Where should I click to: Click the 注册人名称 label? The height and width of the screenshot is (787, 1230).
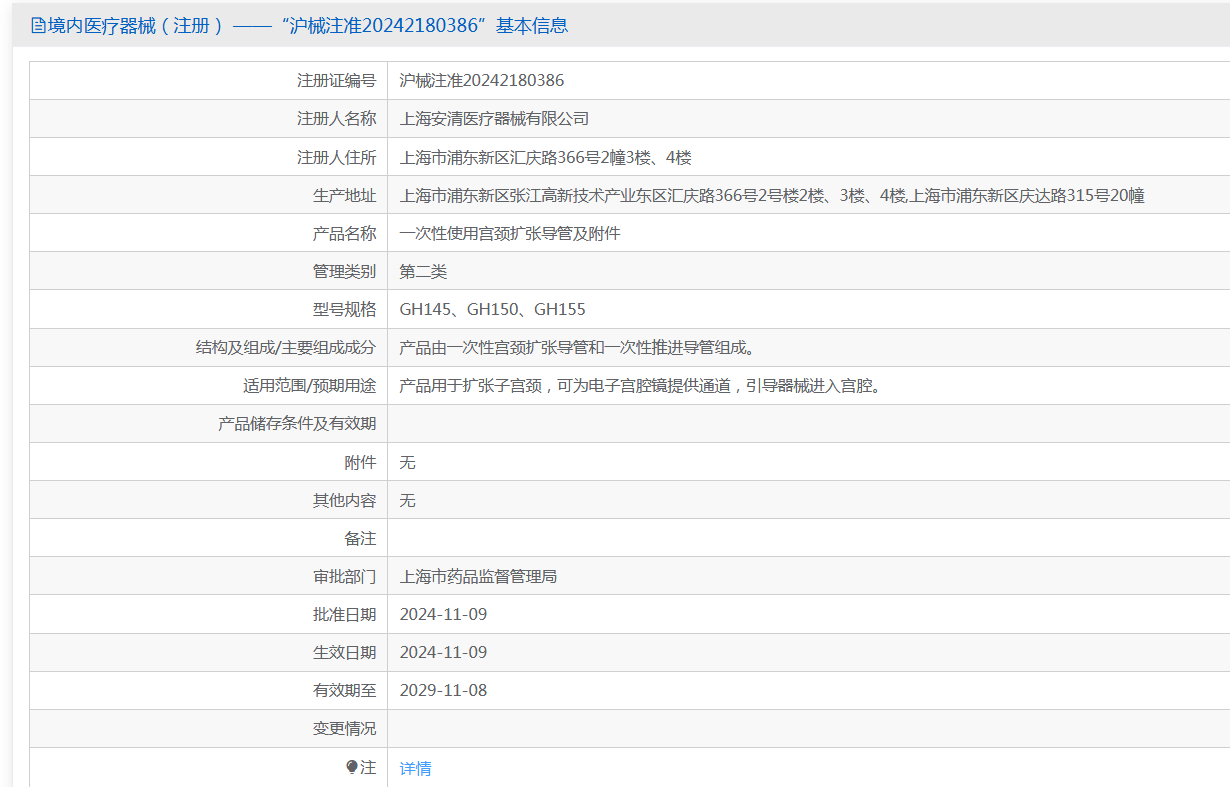point(337,118)
